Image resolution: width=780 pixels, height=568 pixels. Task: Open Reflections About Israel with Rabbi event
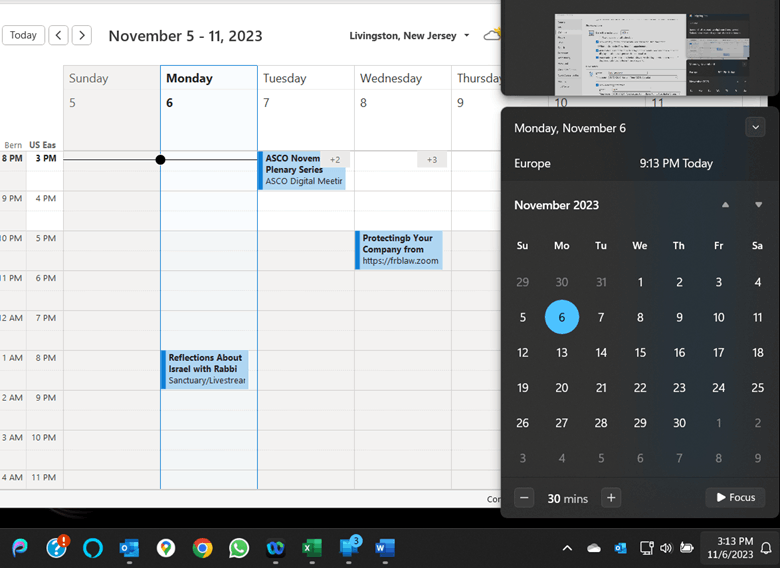205,370
